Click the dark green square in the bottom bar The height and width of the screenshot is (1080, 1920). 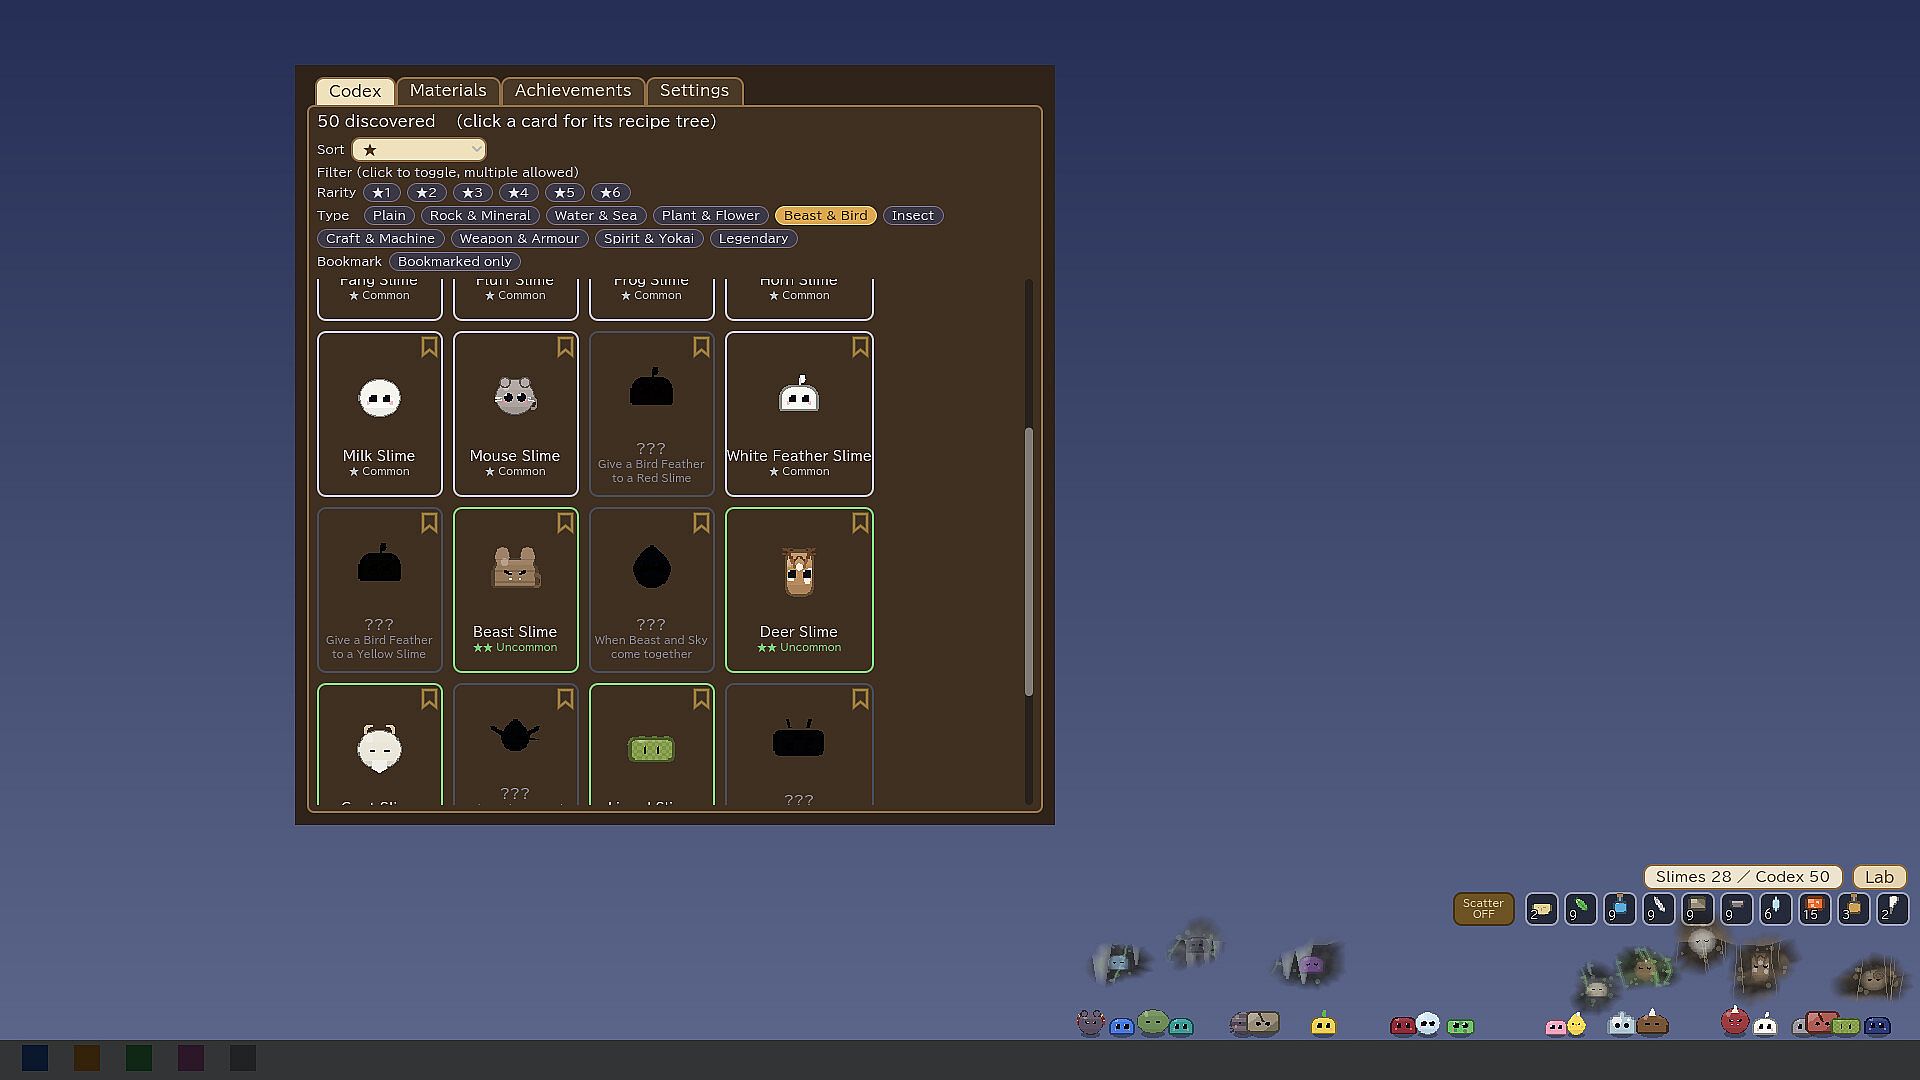139,1058
